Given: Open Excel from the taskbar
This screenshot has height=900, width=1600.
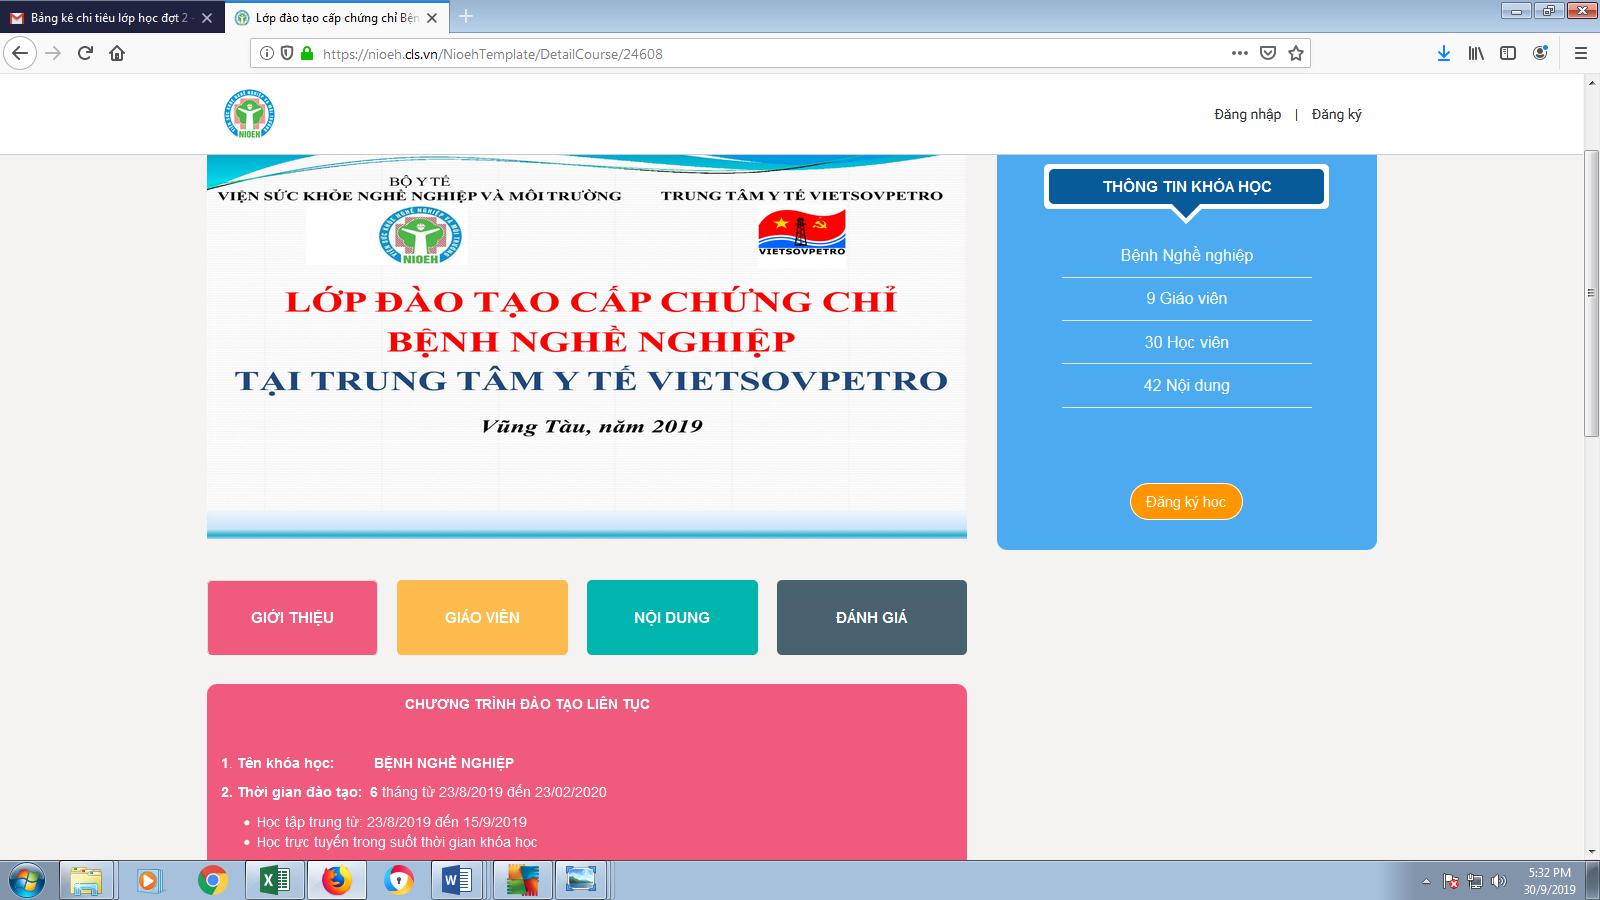Looking at the screenshot, I should 274,881.
